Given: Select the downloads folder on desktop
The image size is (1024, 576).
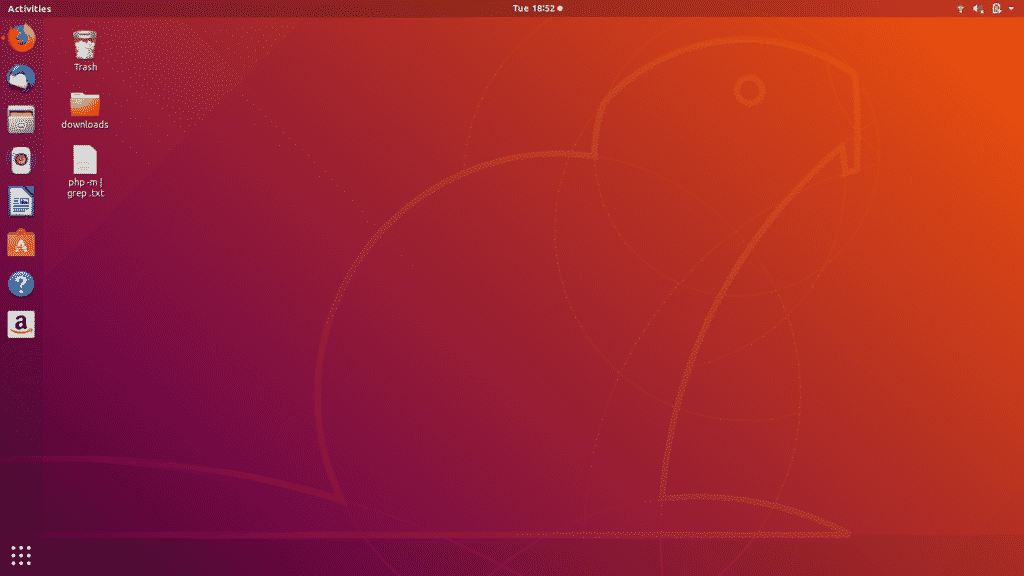Looking at the screenshot, I should tap(85, 103).
